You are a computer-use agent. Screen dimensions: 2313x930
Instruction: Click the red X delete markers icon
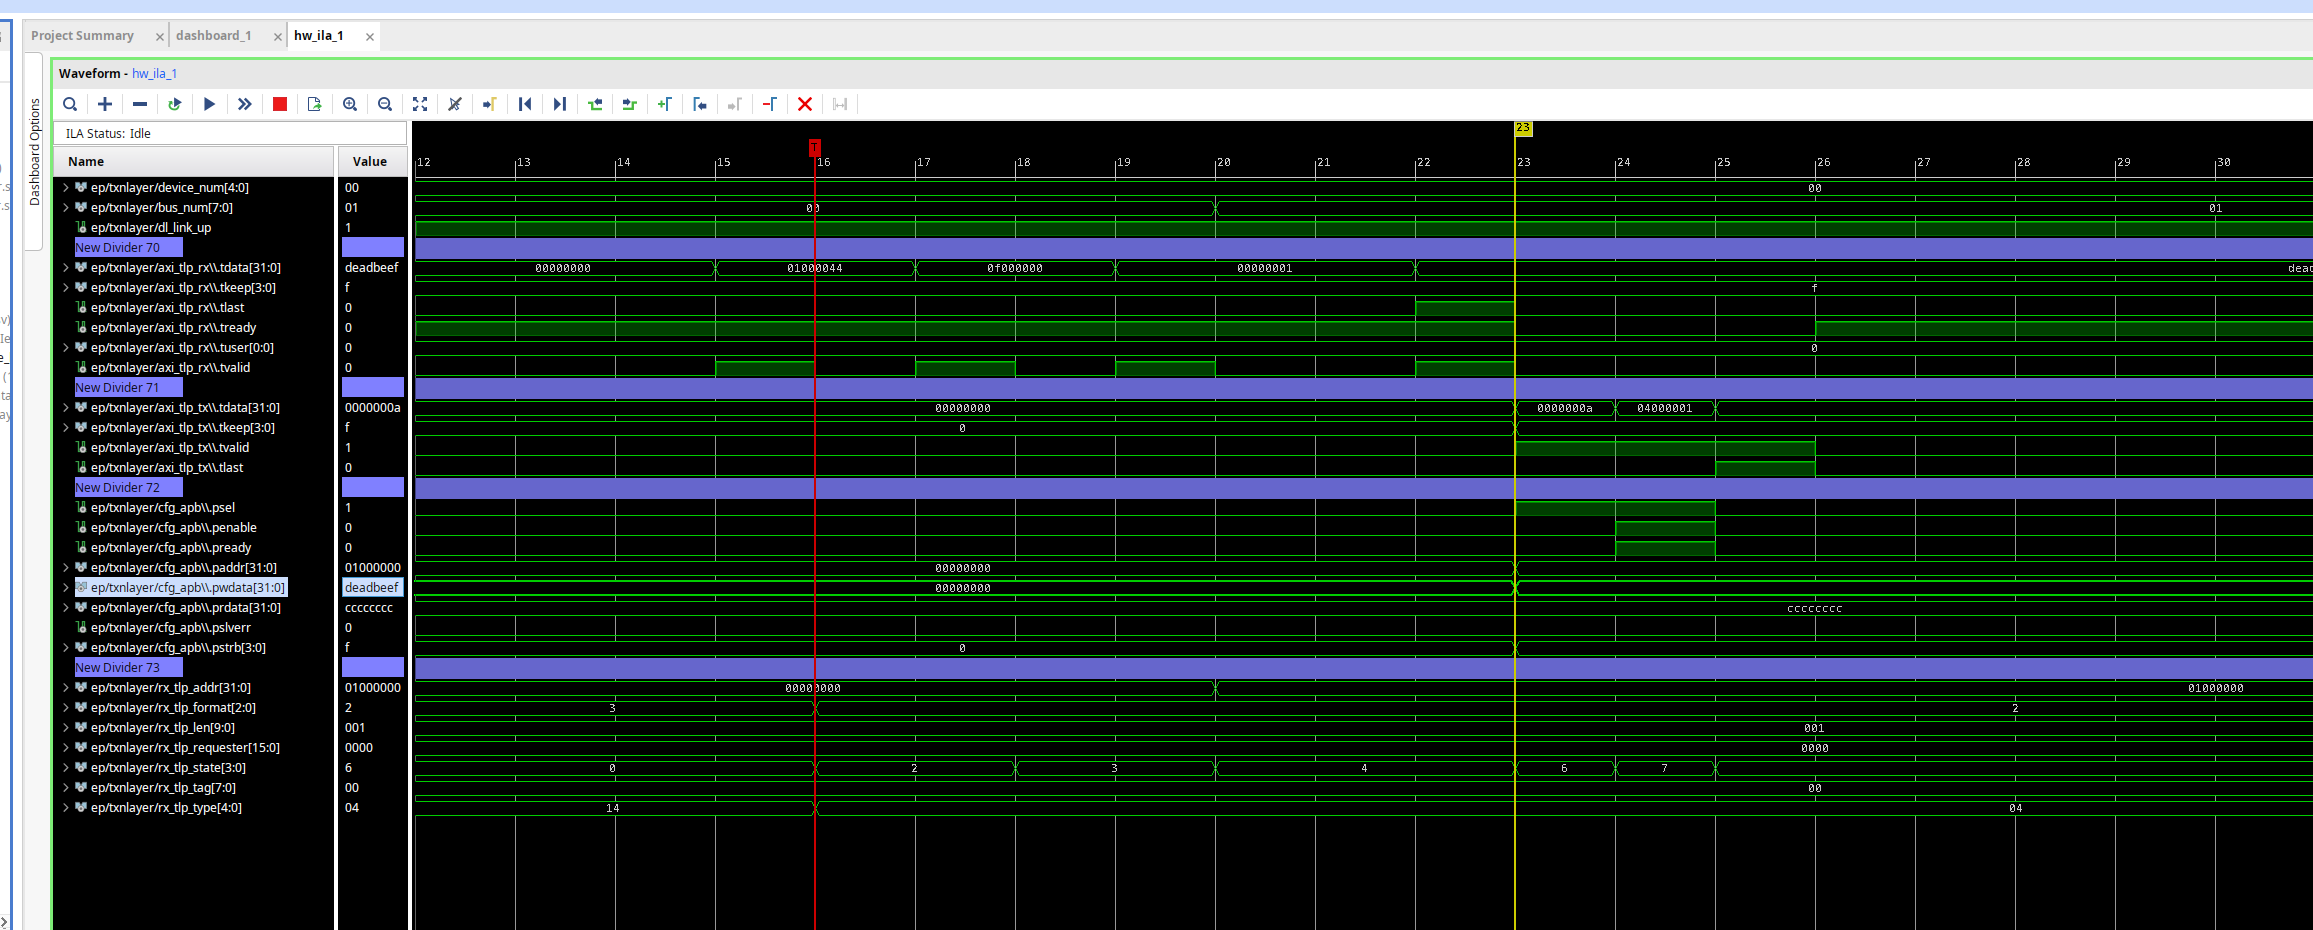click(805, 104)
